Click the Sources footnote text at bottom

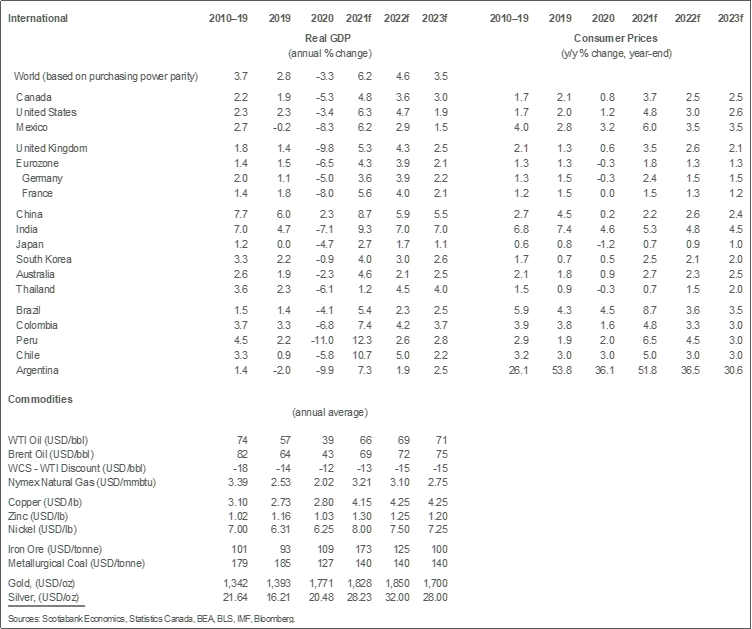[150, 619]
